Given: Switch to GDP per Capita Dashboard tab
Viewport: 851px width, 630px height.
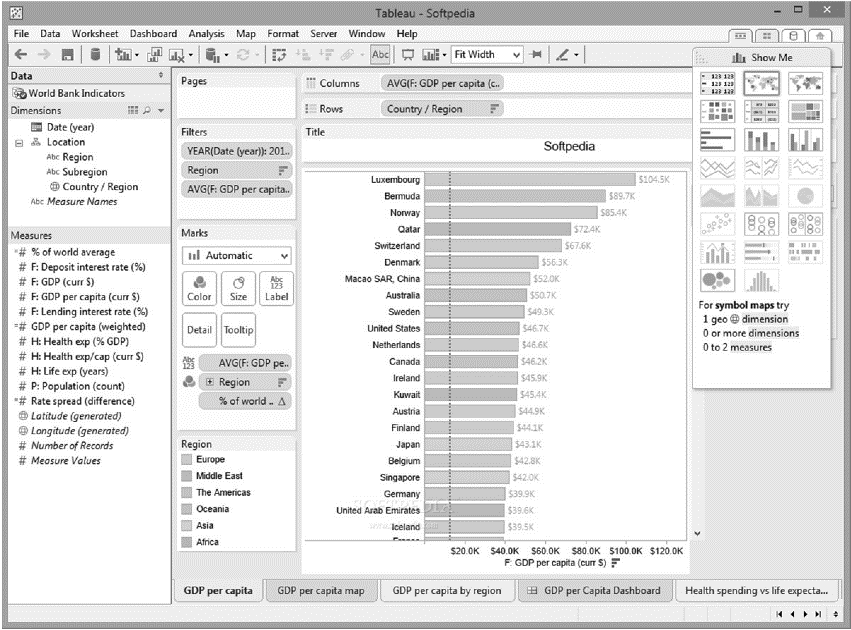Looking at the screenshot, I should tap(595, 590).
